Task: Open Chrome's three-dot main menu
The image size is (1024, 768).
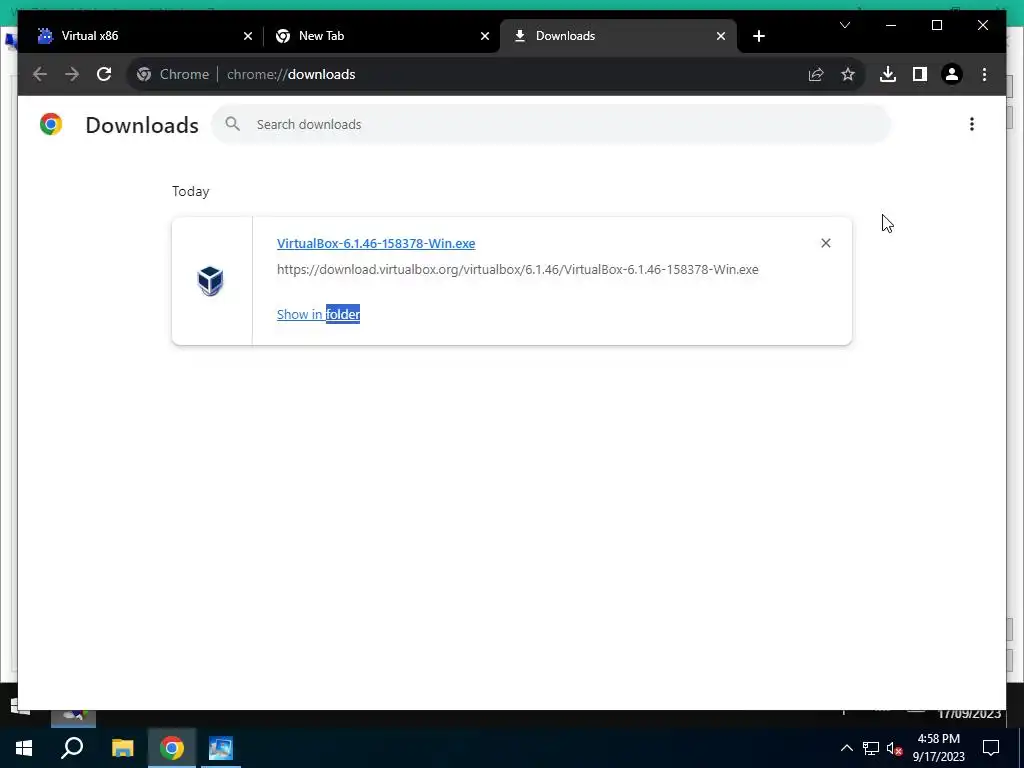Action: pyautogui.click(x=984, y=74)
